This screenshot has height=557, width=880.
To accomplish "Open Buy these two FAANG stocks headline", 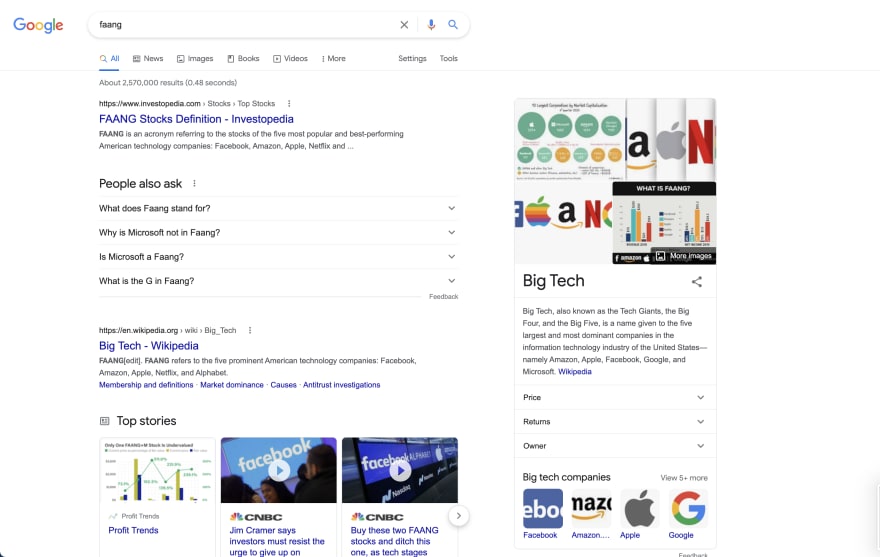I will (x=395, y=541).
